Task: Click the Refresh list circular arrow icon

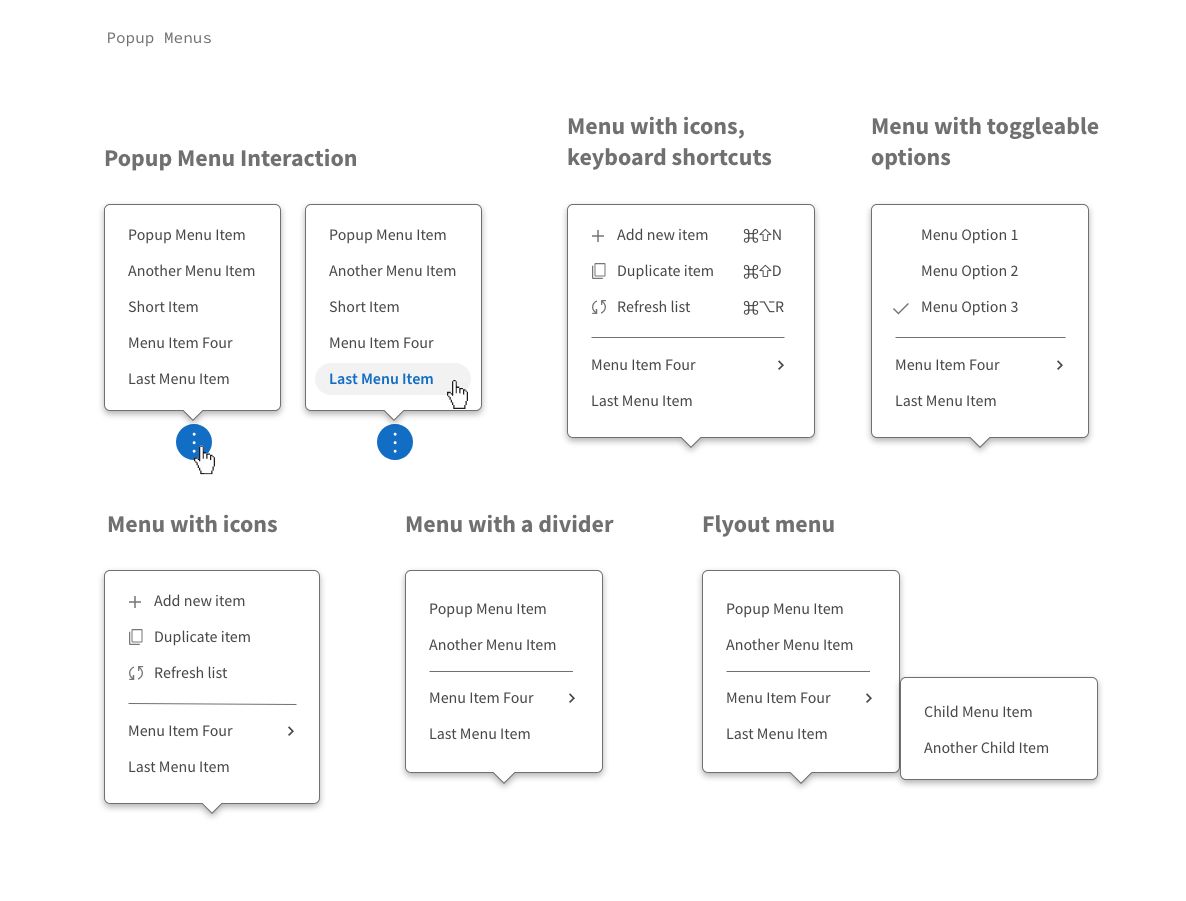Action: pyautogui.click(x=598, y=307)
